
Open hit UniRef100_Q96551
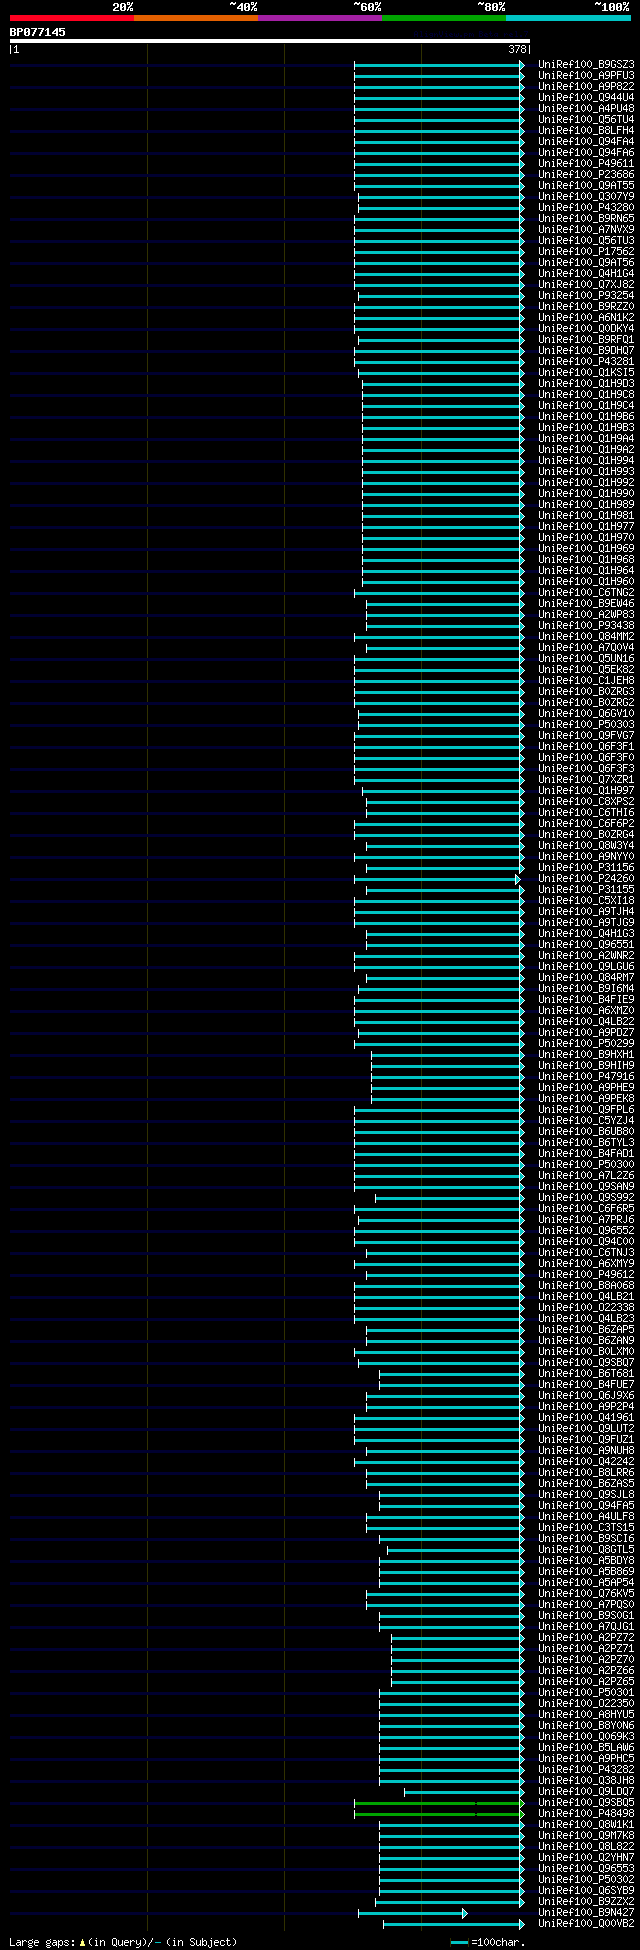point(586,944)
